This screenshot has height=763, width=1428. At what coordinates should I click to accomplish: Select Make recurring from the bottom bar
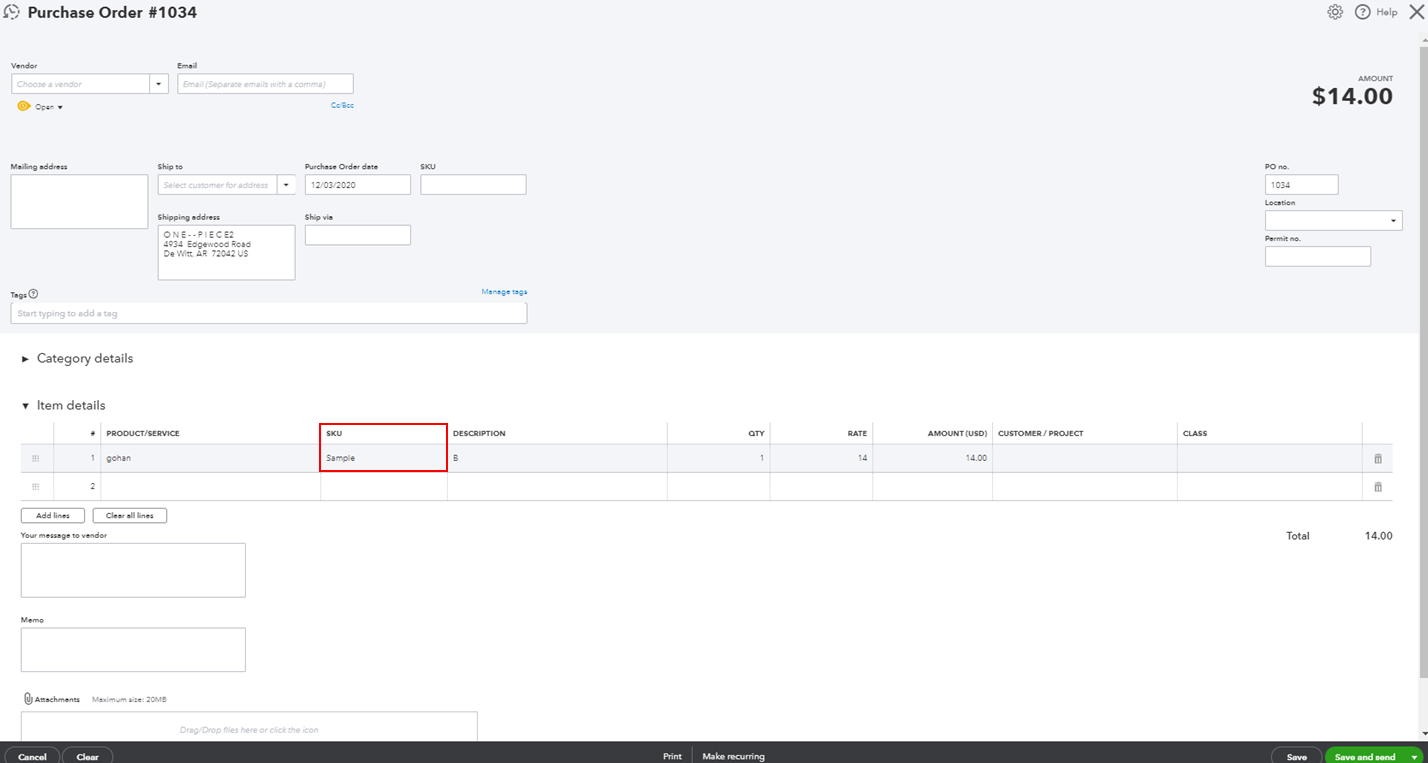click(x=733, y=756)
